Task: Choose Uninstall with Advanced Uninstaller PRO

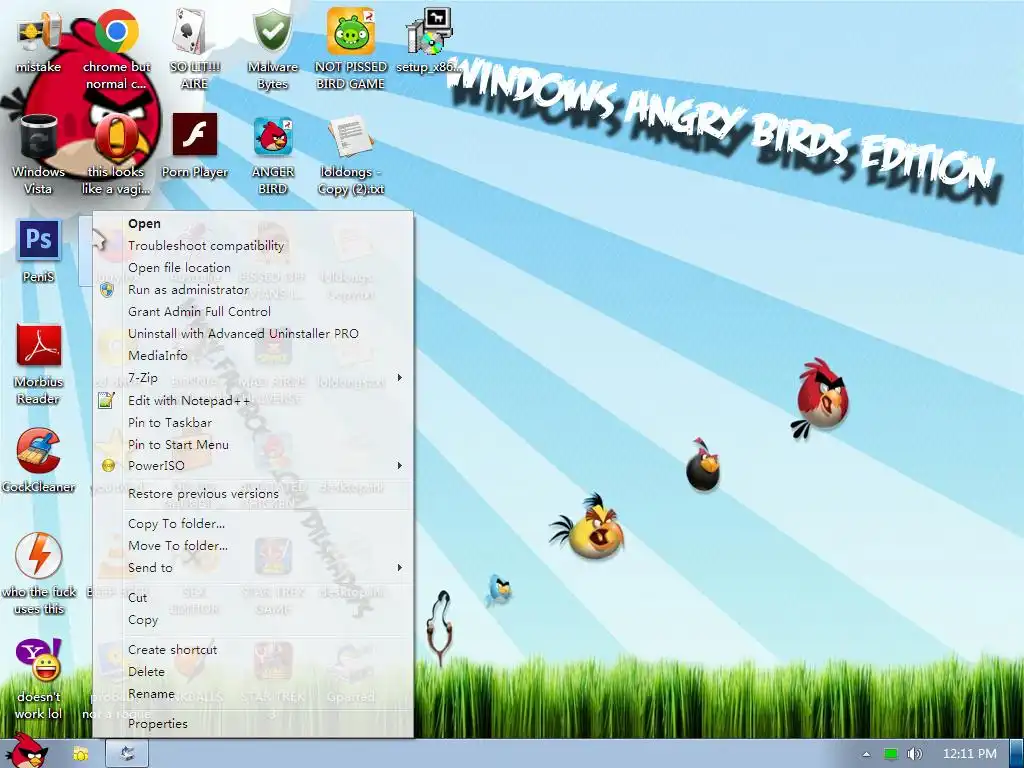Action: pos(253,334)
